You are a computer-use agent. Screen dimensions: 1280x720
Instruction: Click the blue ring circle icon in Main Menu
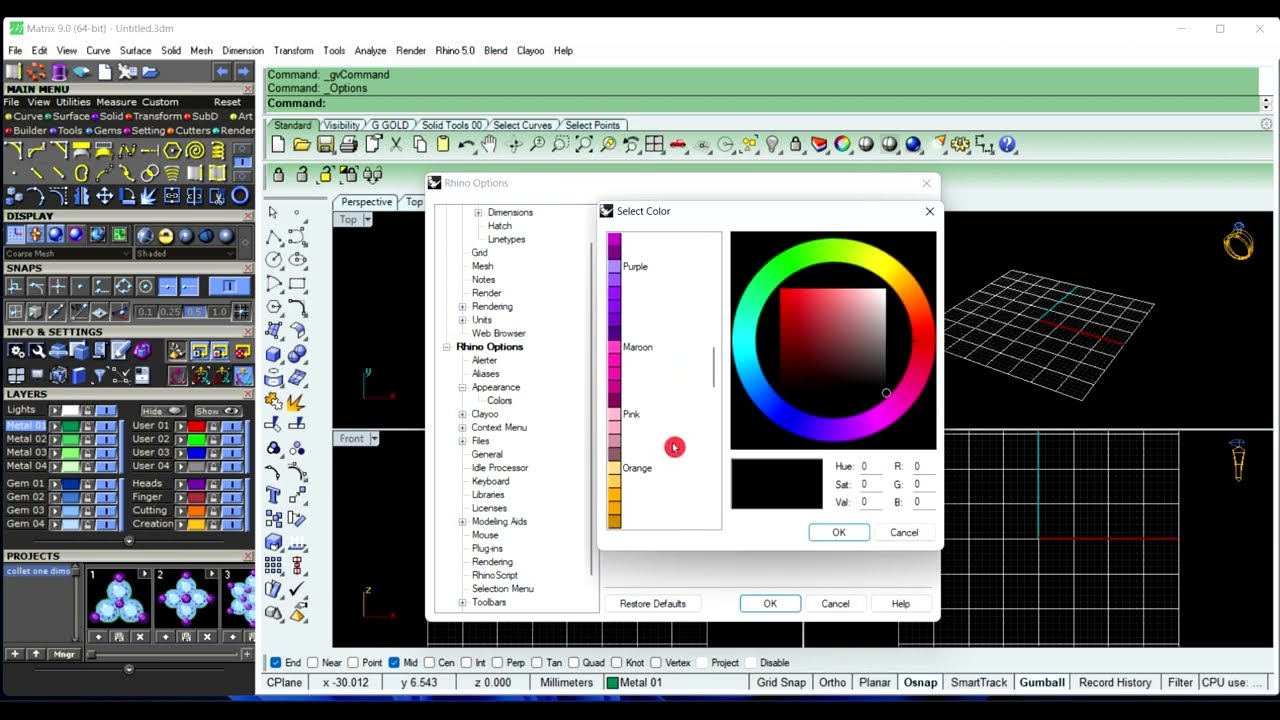(241, 196)
